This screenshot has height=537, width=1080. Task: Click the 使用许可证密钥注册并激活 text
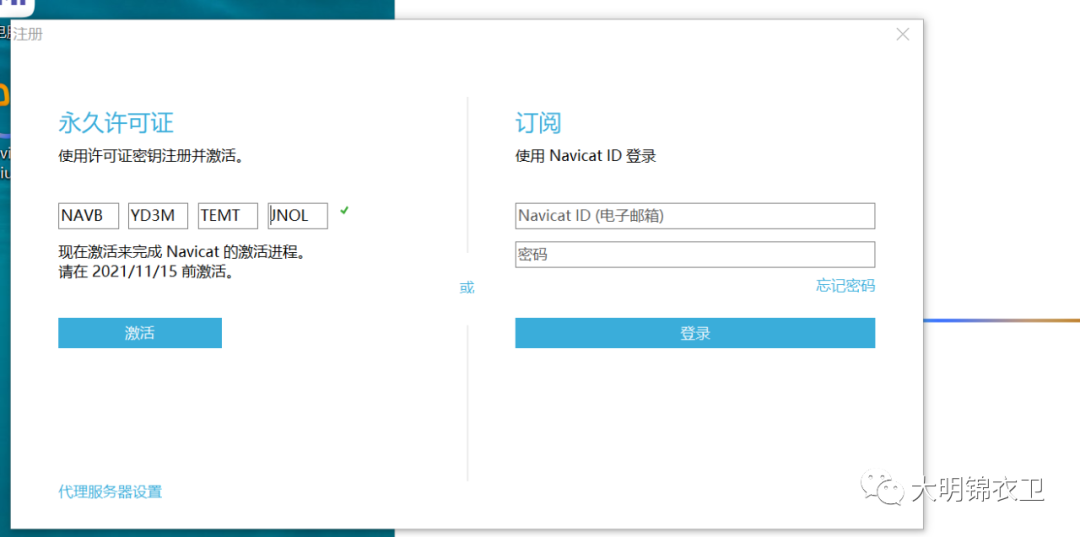coord(152,156)
